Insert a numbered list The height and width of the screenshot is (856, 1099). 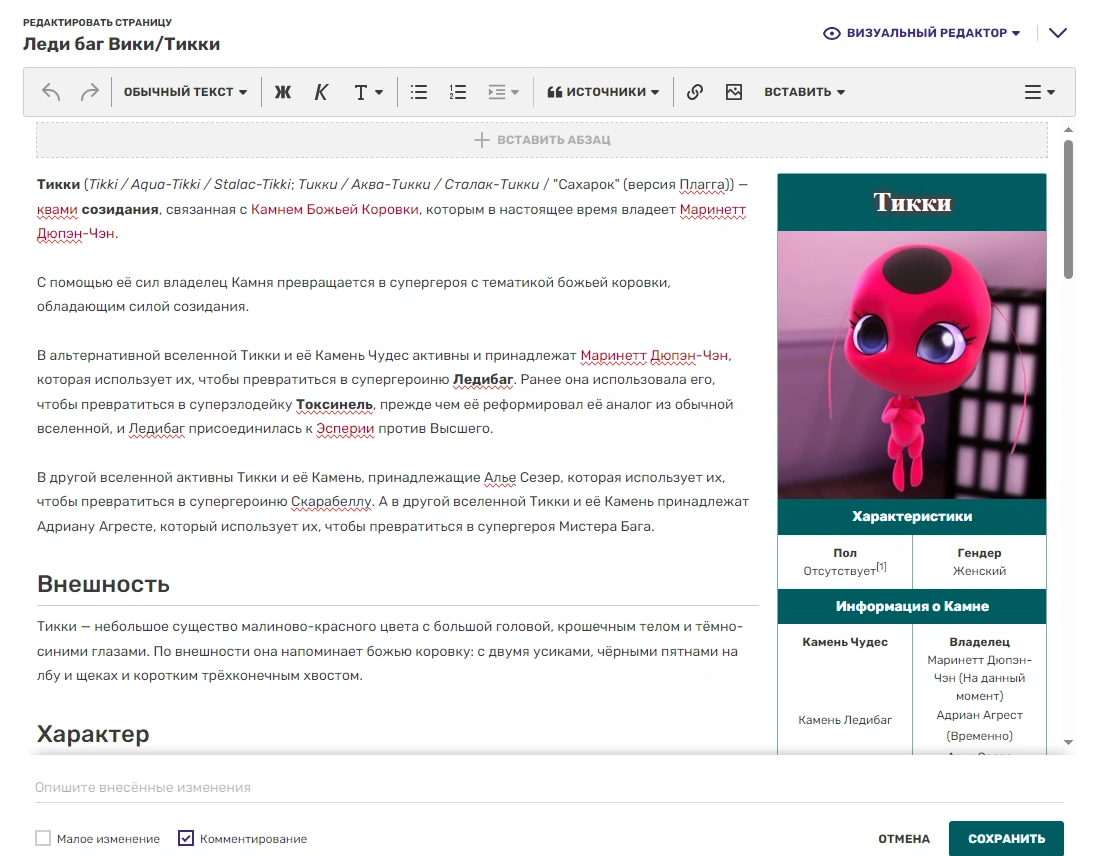coord(458,92)
